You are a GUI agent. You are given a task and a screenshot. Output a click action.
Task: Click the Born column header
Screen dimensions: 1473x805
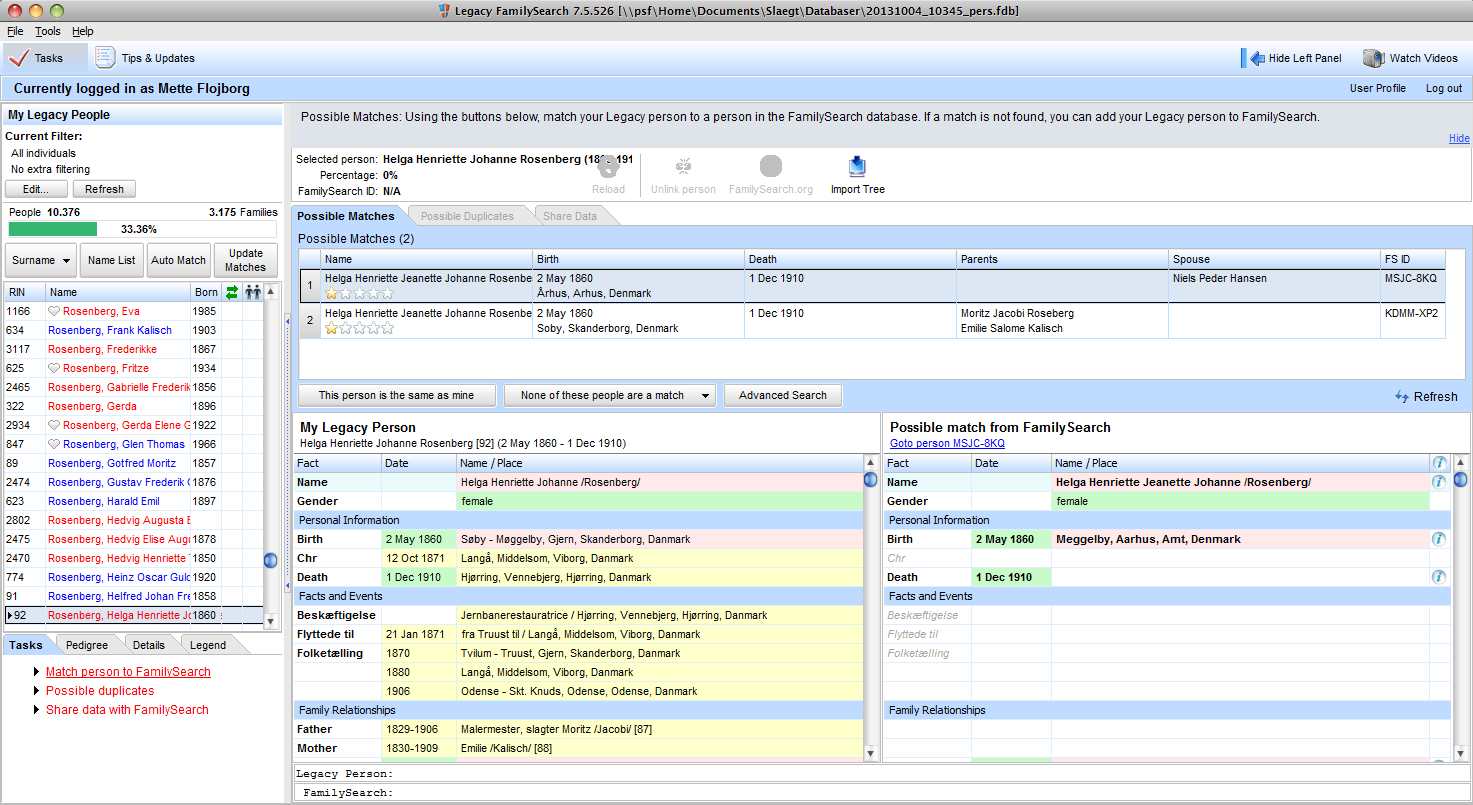206,292
